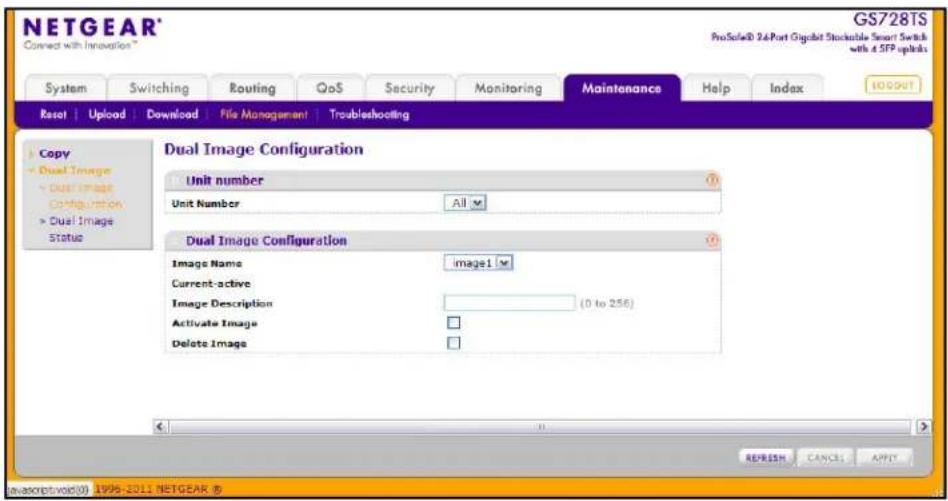The width and height of the screenshot is (948, 501).
Task: Open the Routing tab
Action: tap(252, 88)
